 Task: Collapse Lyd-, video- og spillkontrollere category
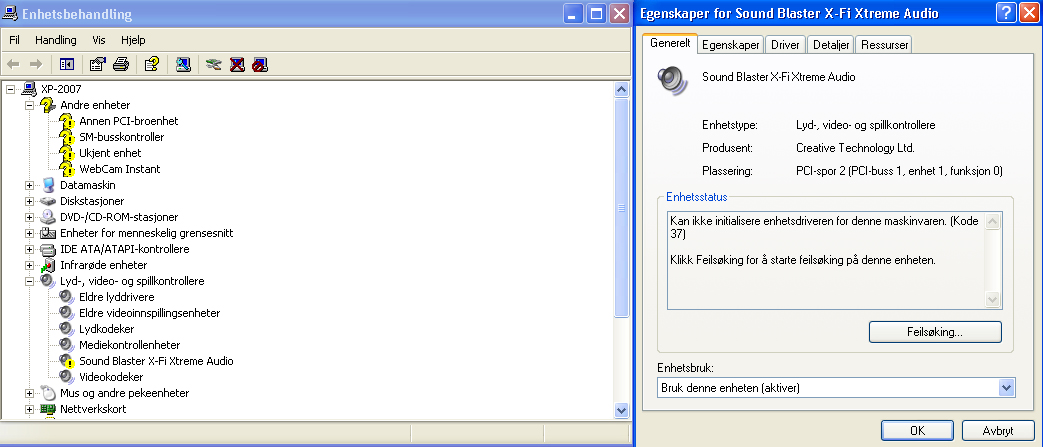29,281
